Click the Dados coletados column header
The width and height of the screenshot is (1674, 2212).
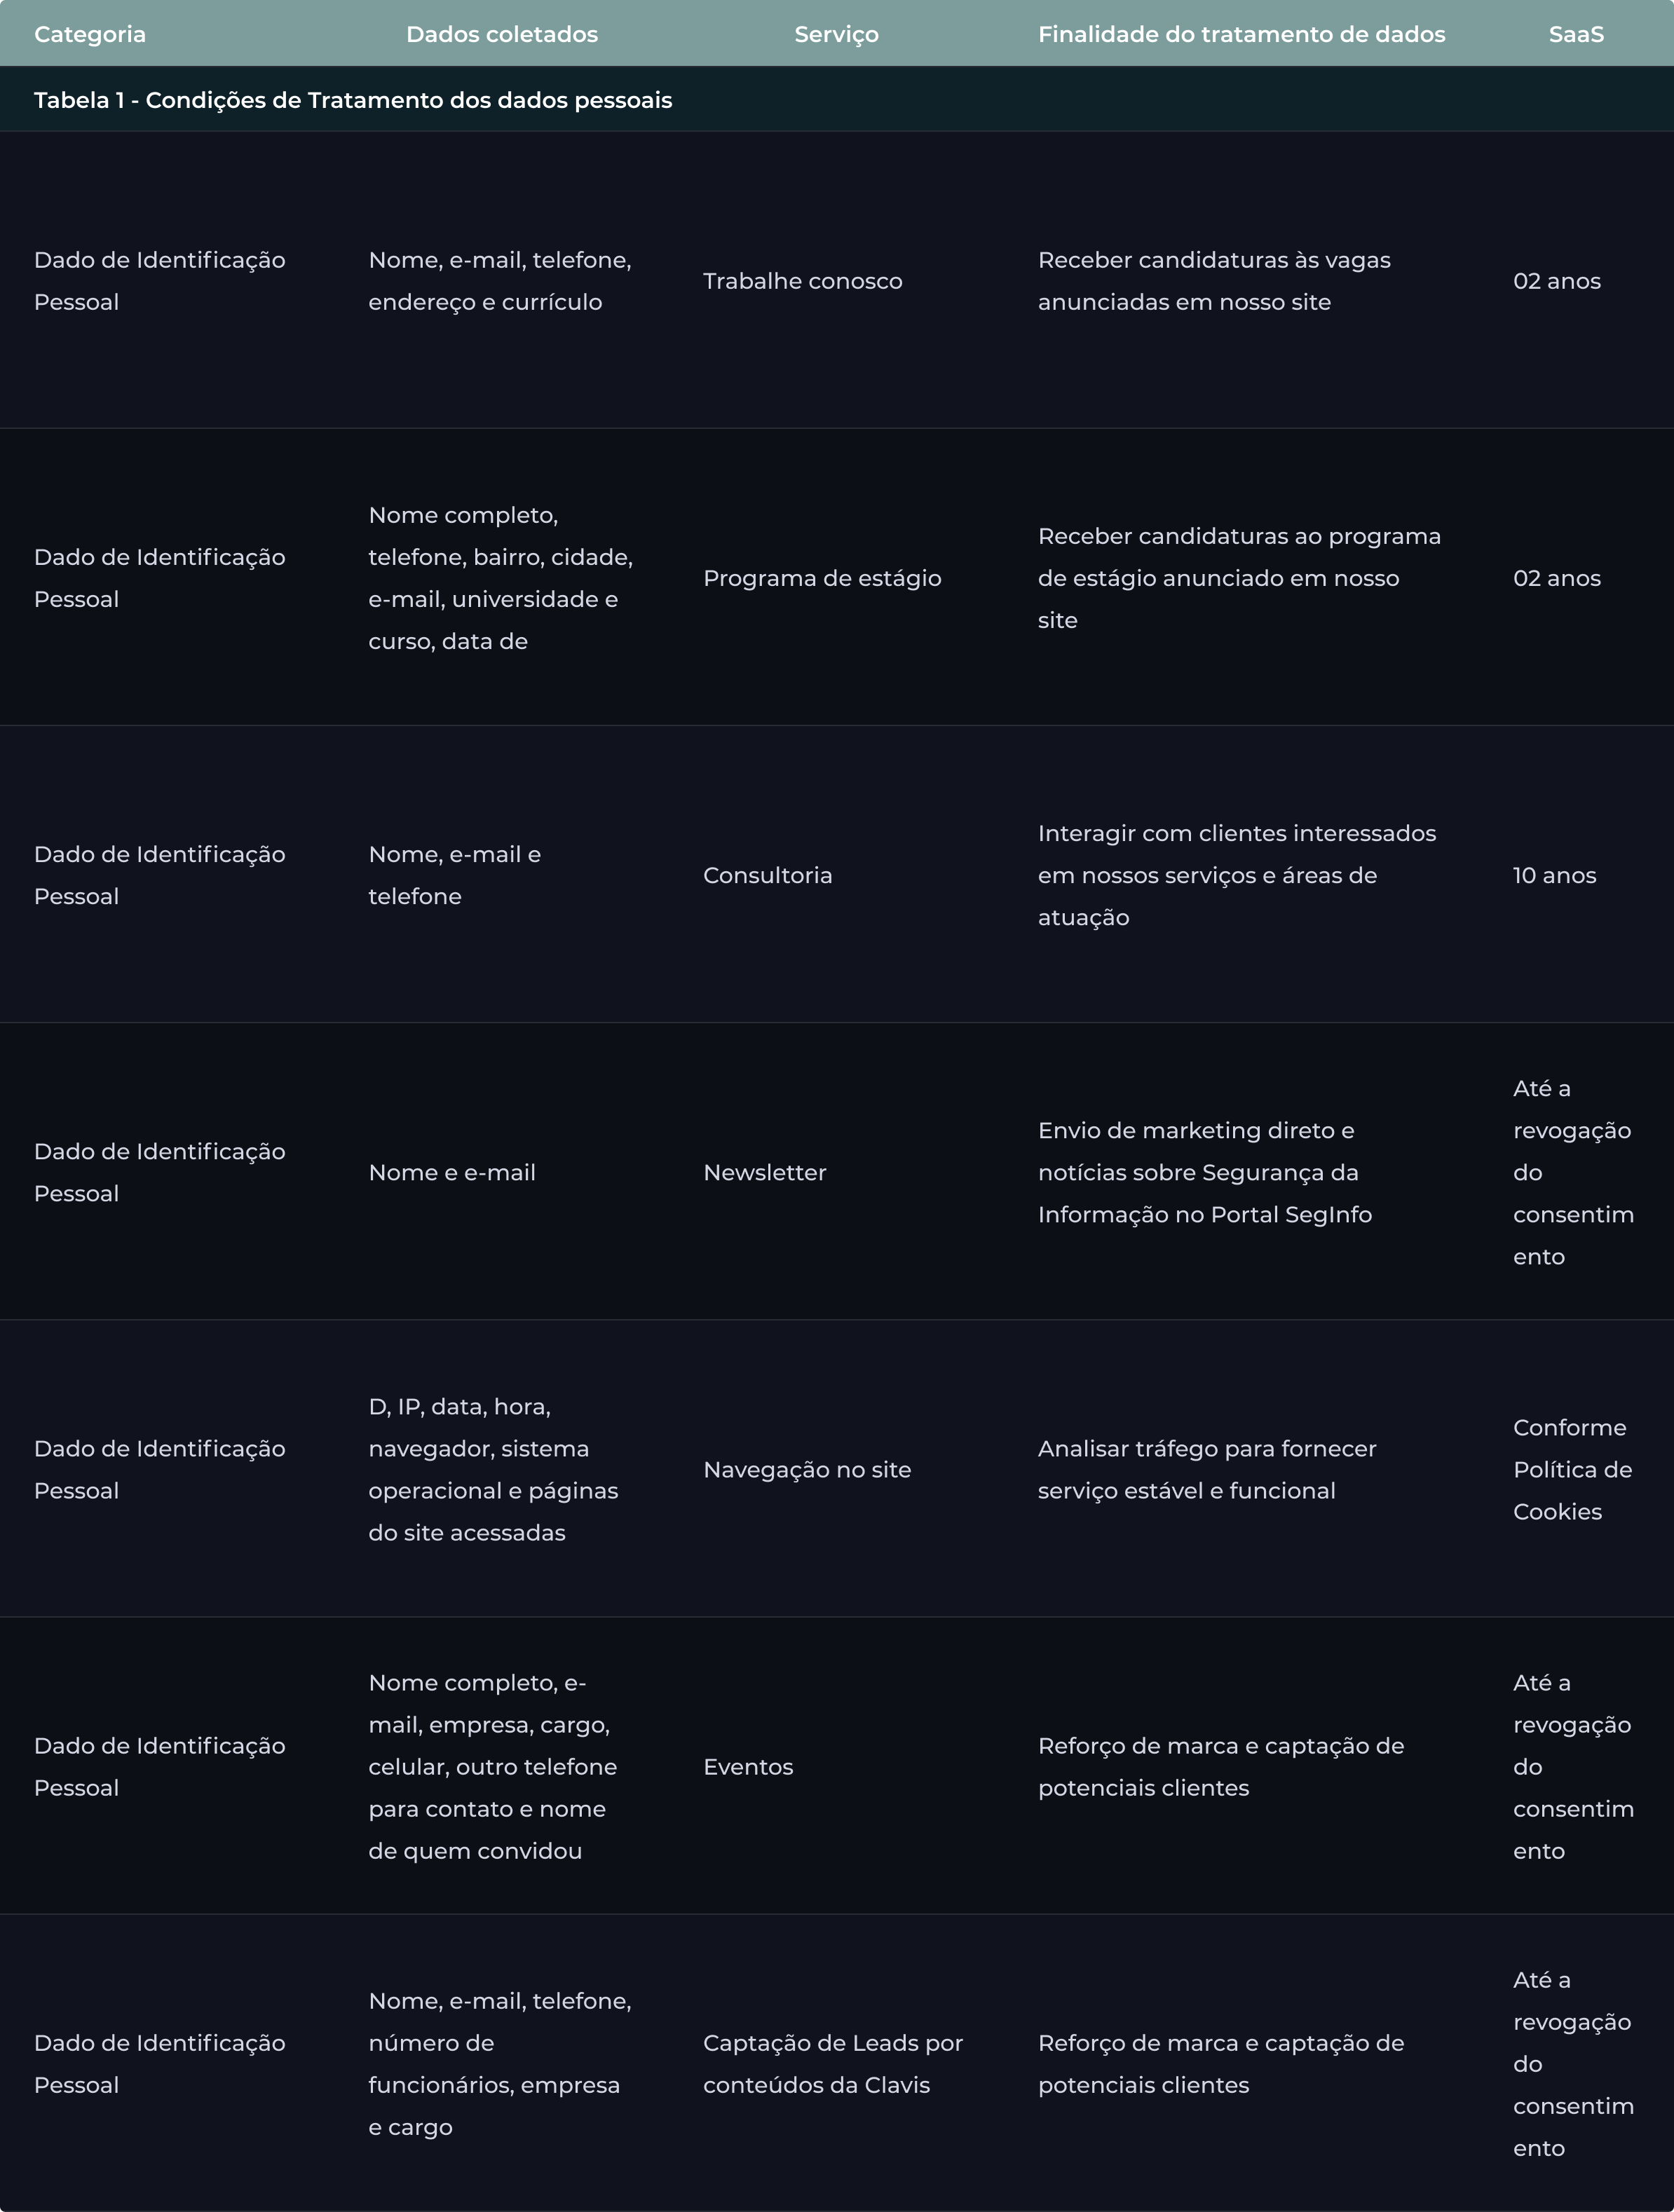pyautogui.click(x=502, y=34)
